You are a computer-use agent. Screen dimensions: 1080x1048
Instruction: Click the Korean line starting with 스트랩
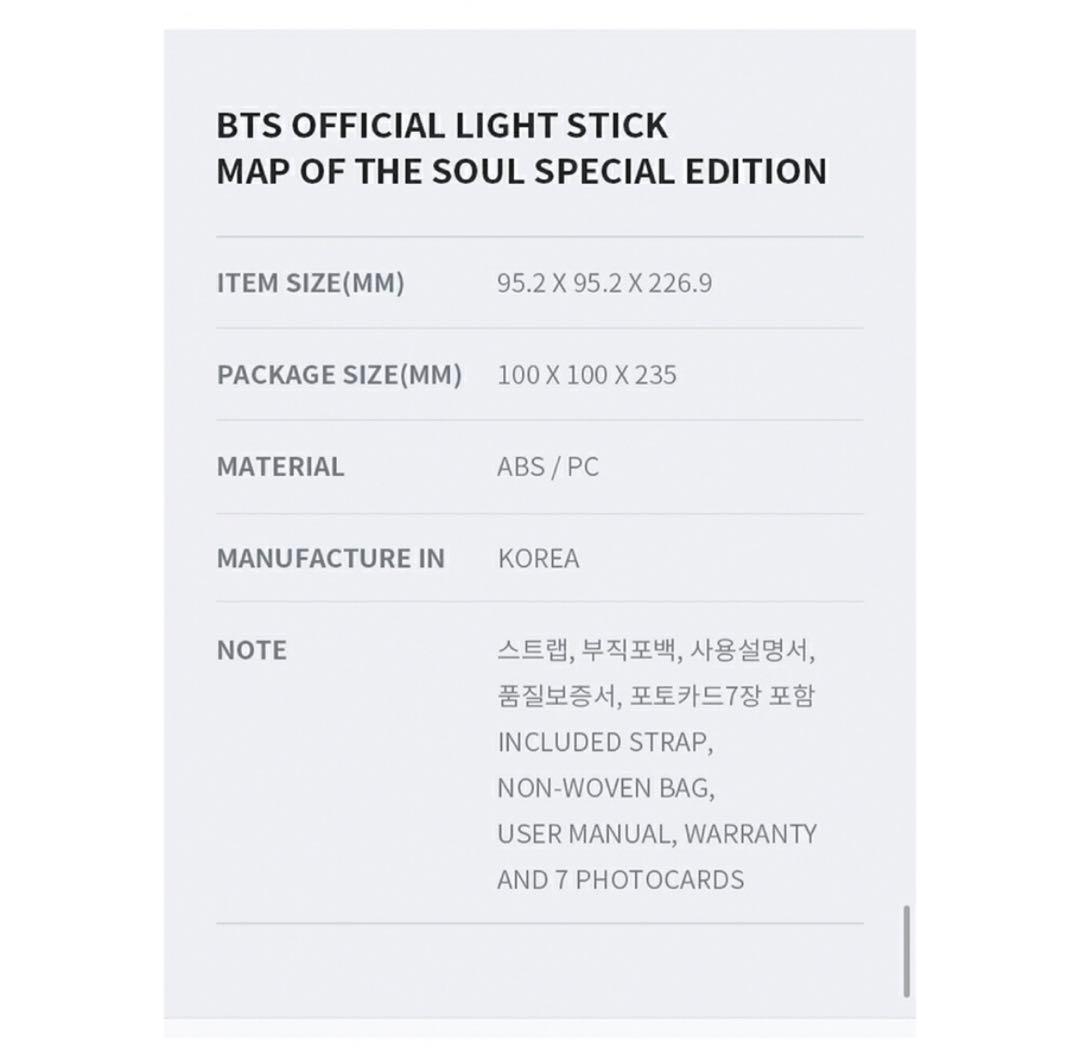(x=656, y=651)
